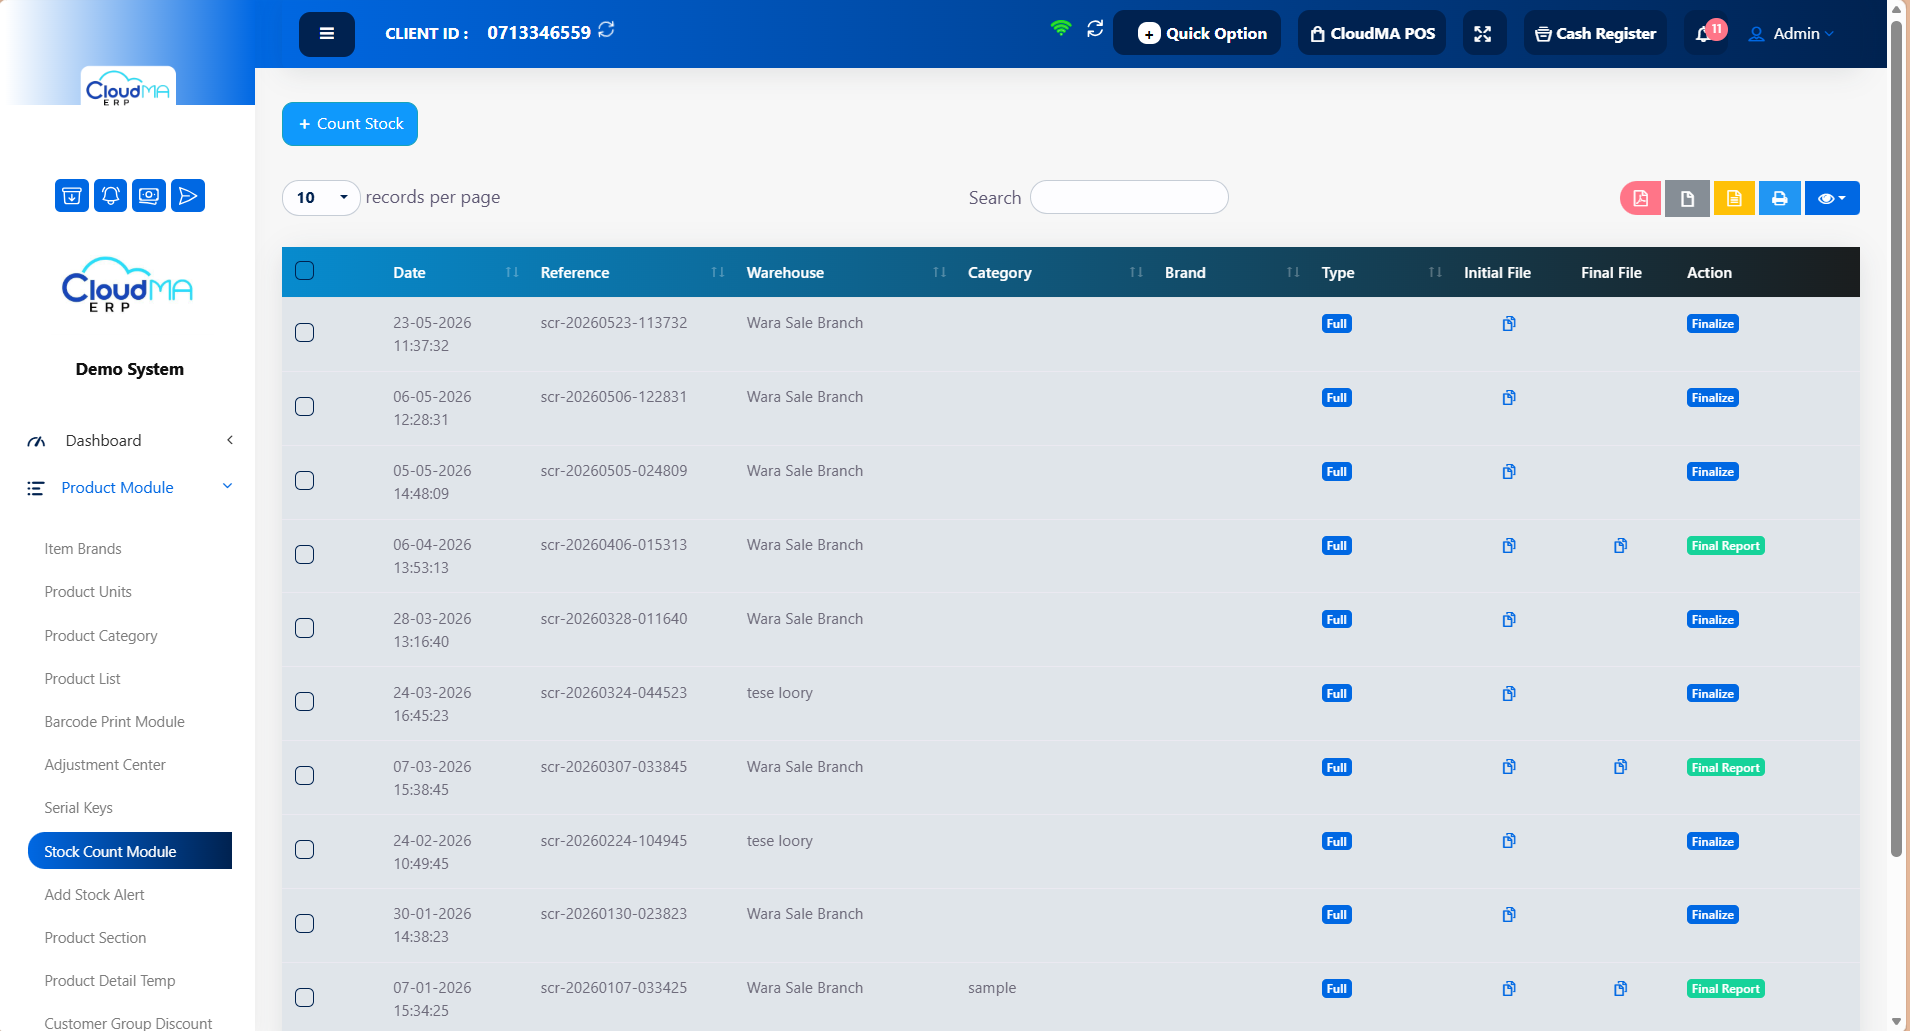
Task: Click the send arrow sidebar shortcut
Action: 188,196
